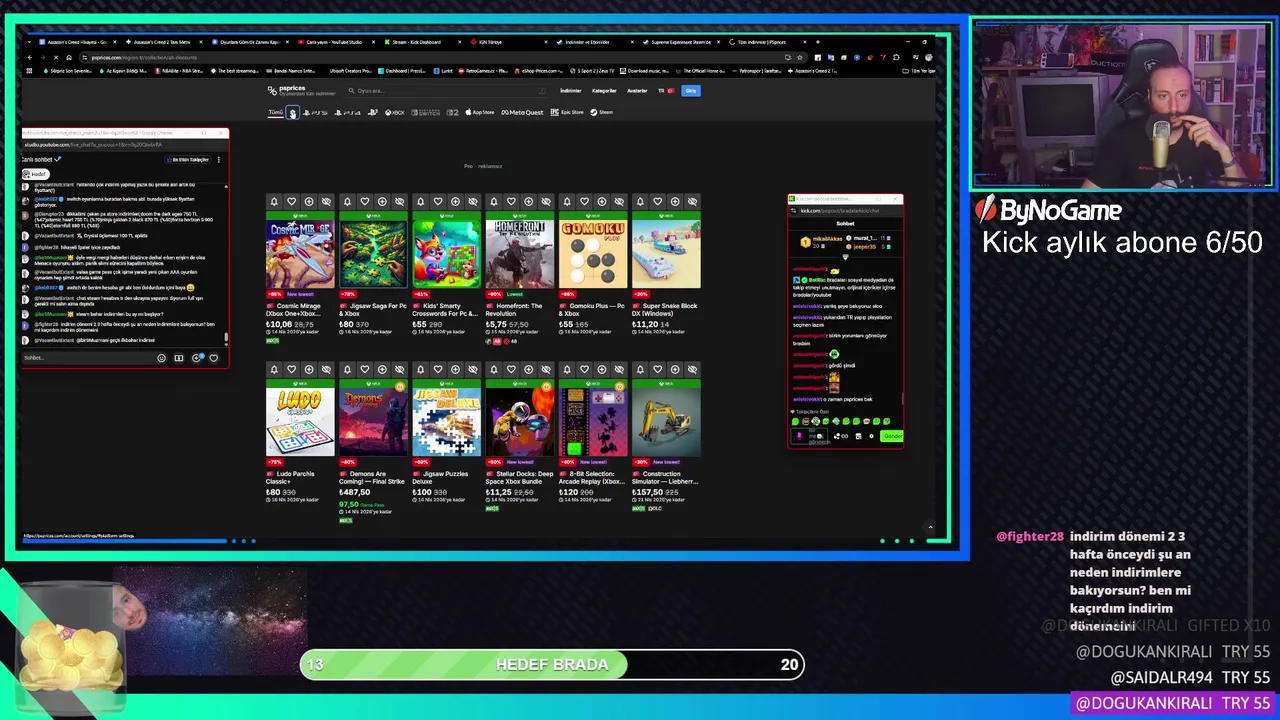Click the bell icon above Stellar Docks bundle
The width and height of the screenshot is (1280, 720).
(x=494, y=370)
